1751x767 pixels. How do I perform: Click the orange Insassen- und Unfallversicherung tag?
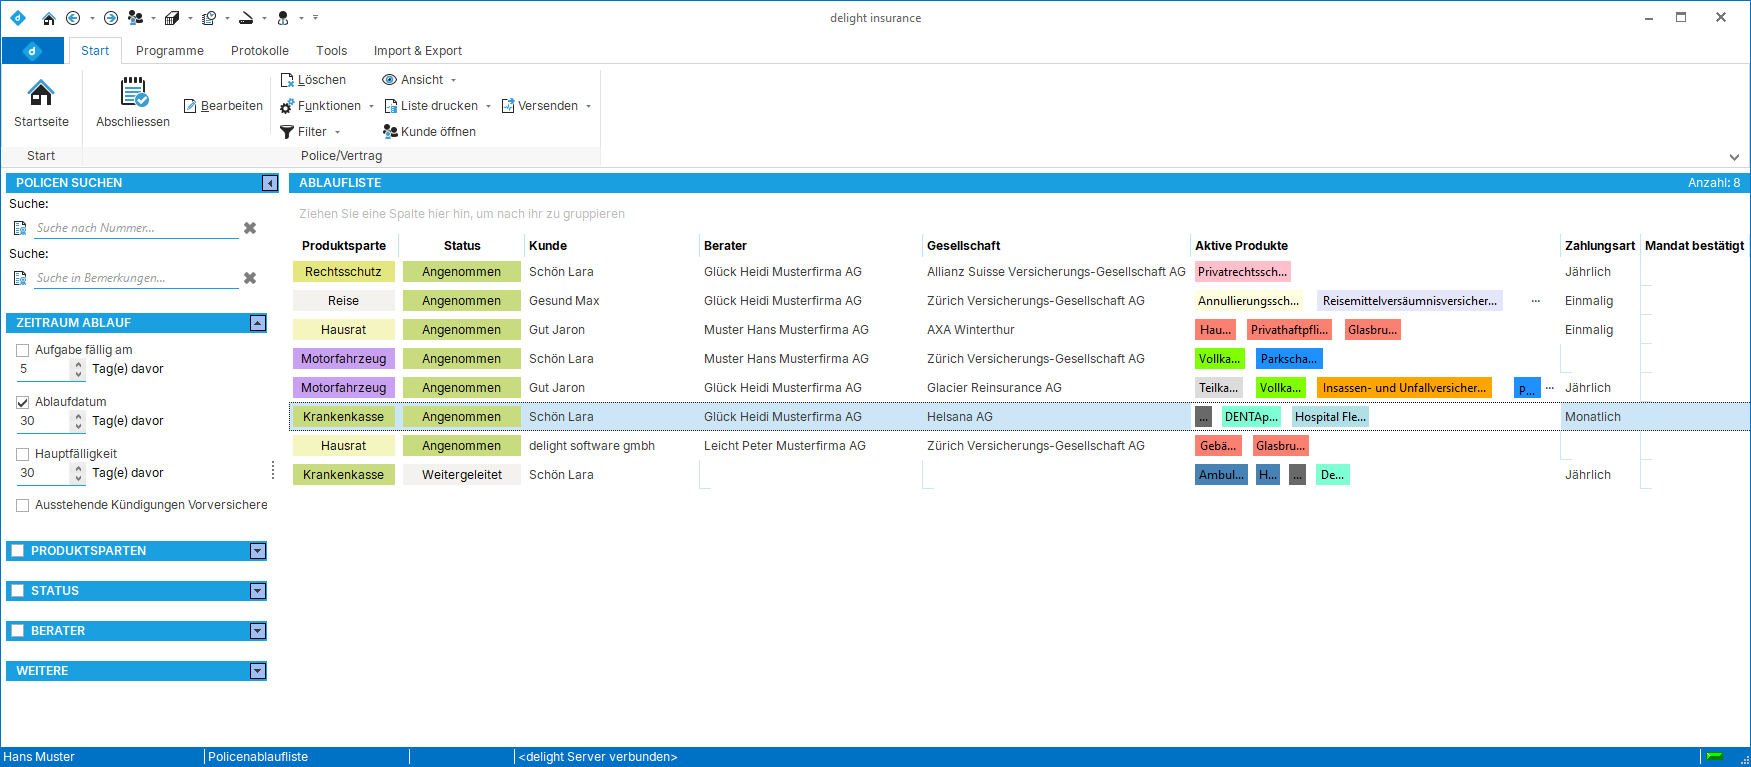tap(1403, 388)
